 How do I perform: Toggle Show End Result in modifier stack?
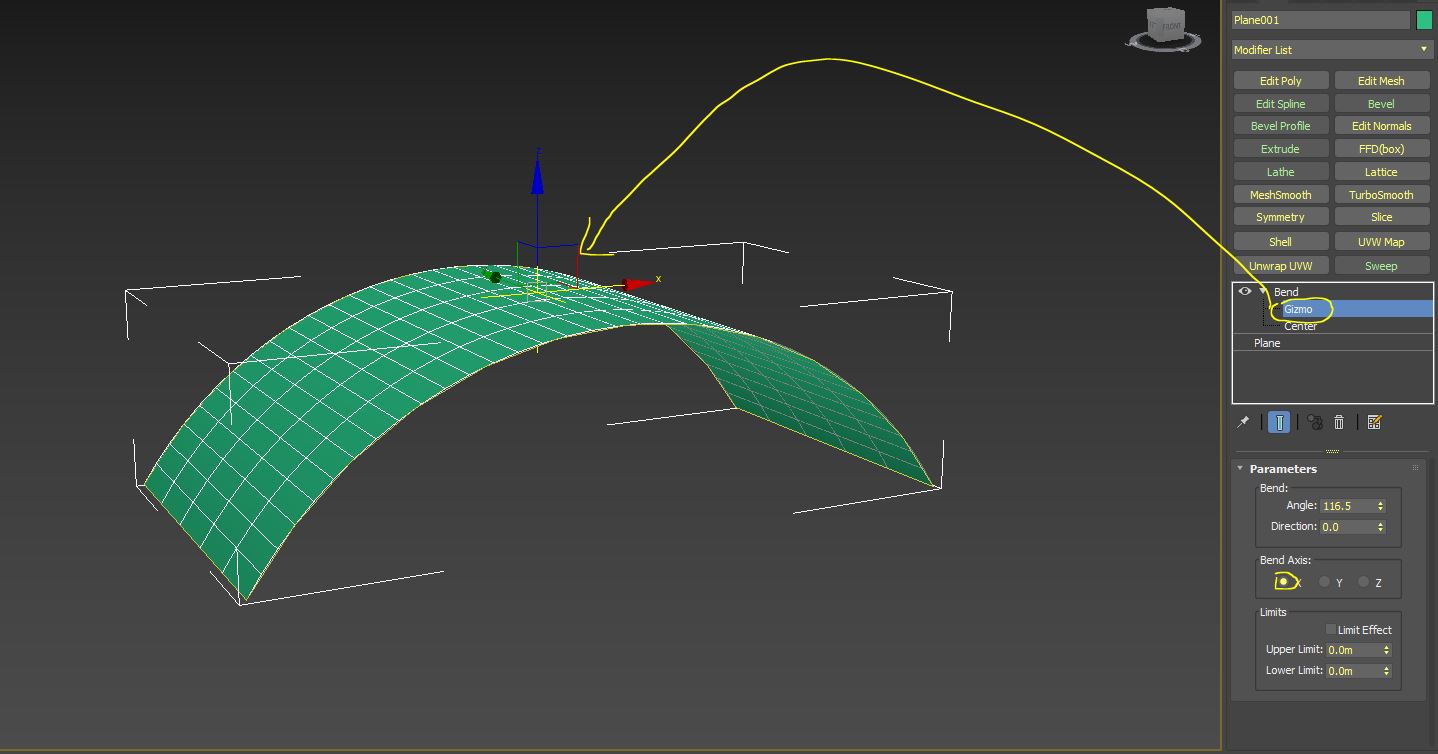pyautogui.click(x=1278, y=421)
